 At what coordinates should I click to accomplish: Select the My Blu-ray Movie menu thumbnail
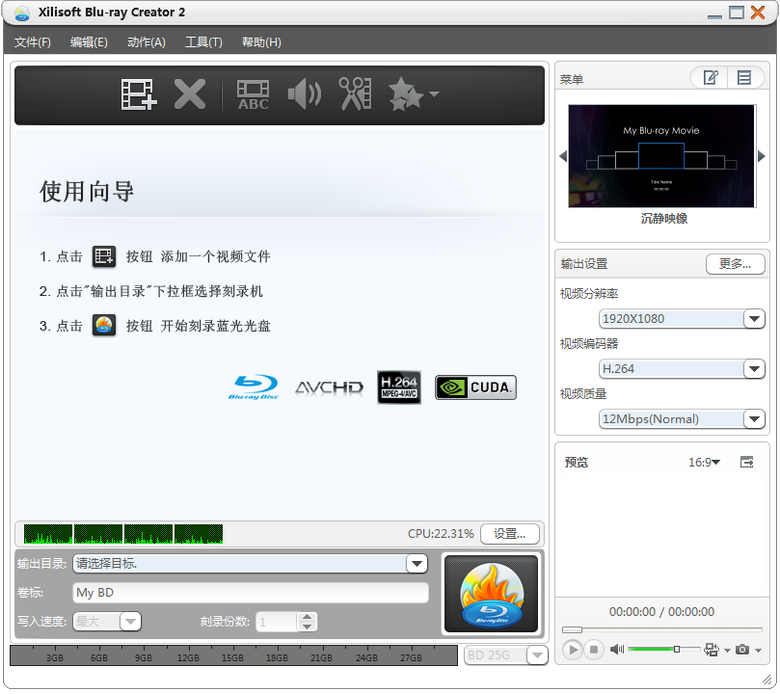[x=662, y=156]
